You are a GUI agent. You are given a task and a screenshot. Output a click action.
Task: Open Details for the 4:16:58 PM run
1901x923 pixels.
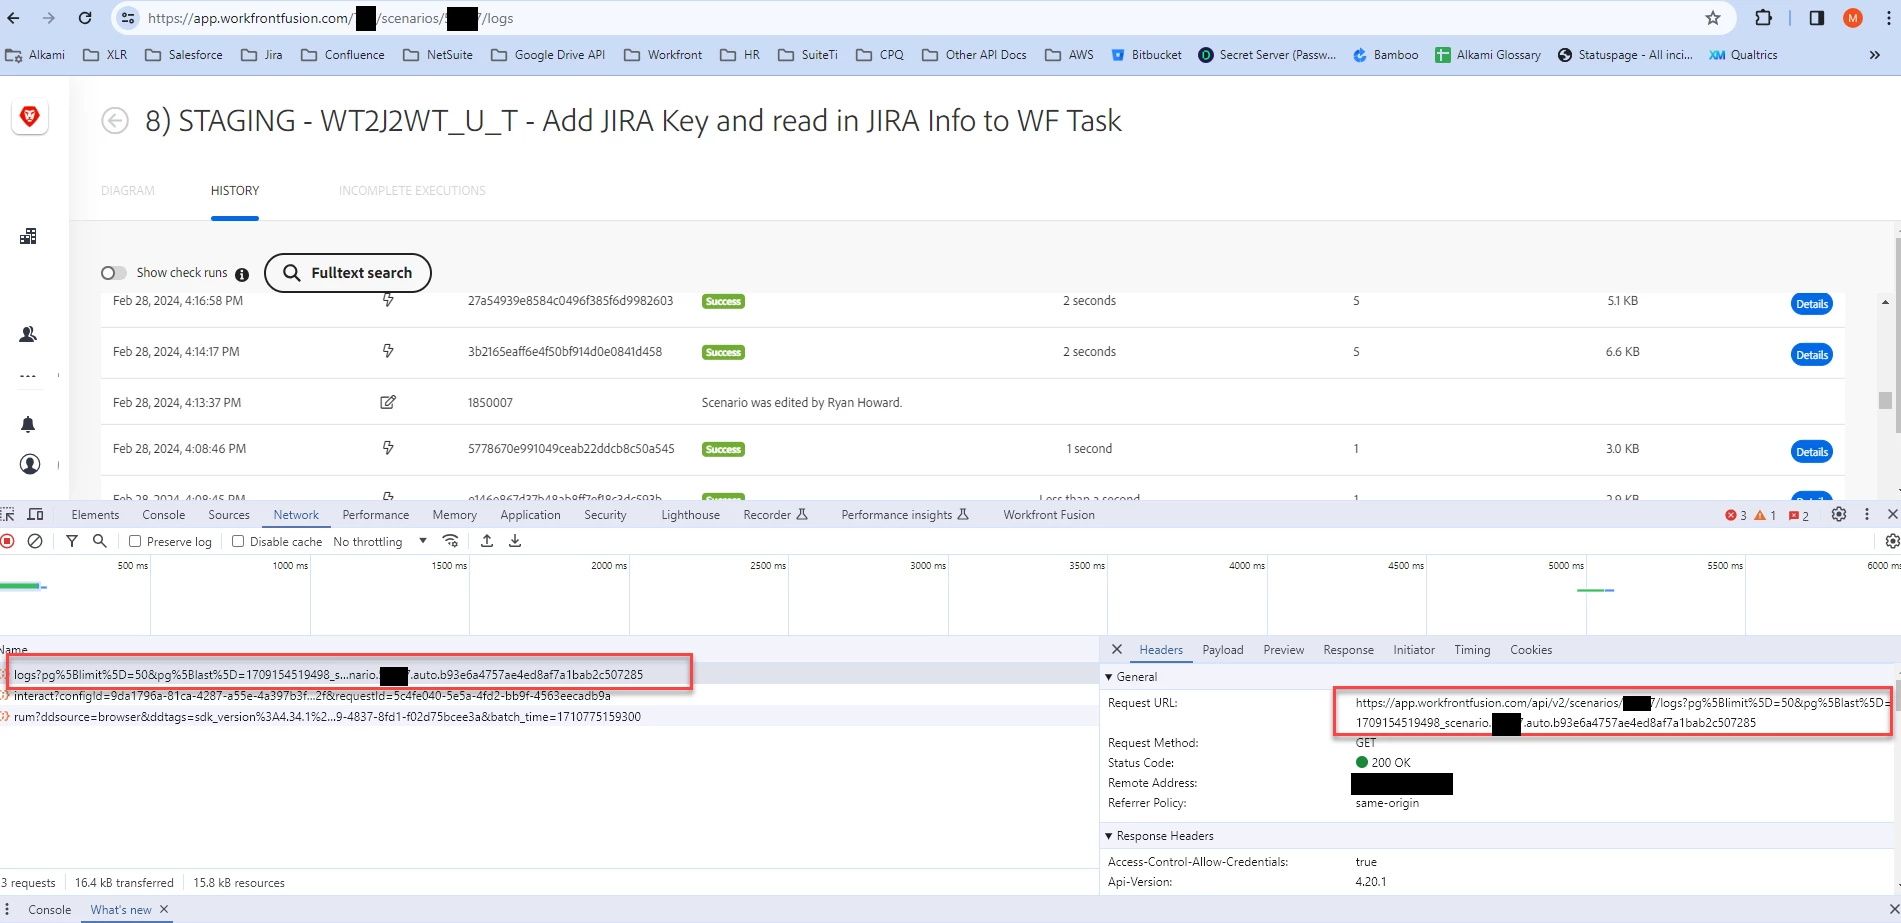pos(1811,304)
